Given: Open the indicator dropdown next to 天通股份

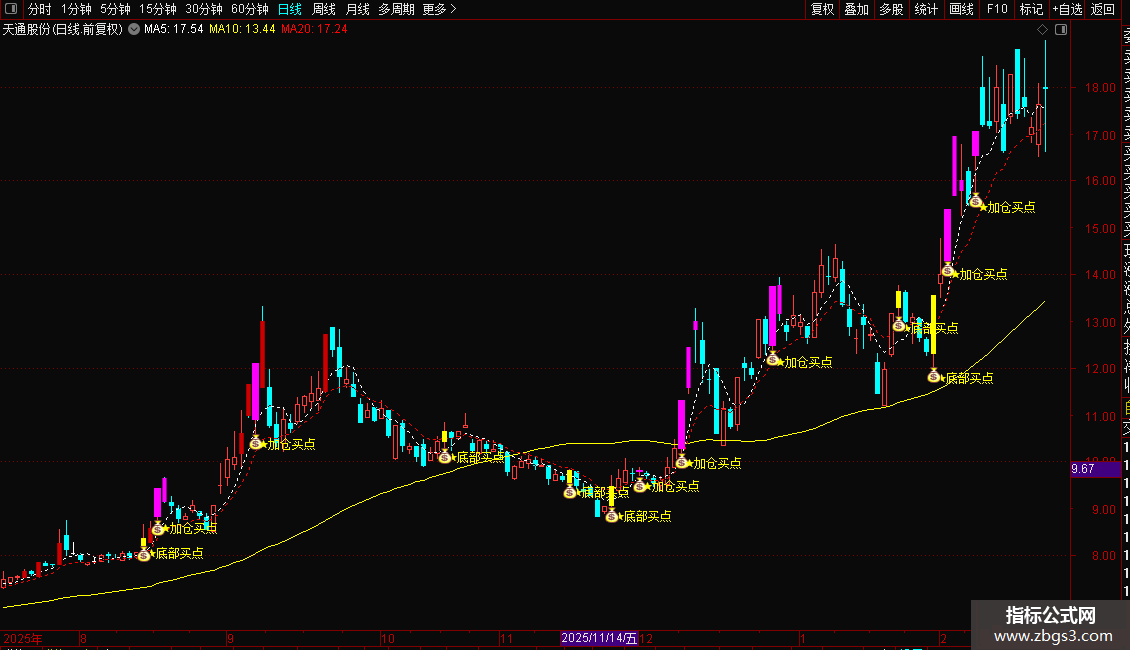Looking at the screenshot, I should tap(134, 30).
